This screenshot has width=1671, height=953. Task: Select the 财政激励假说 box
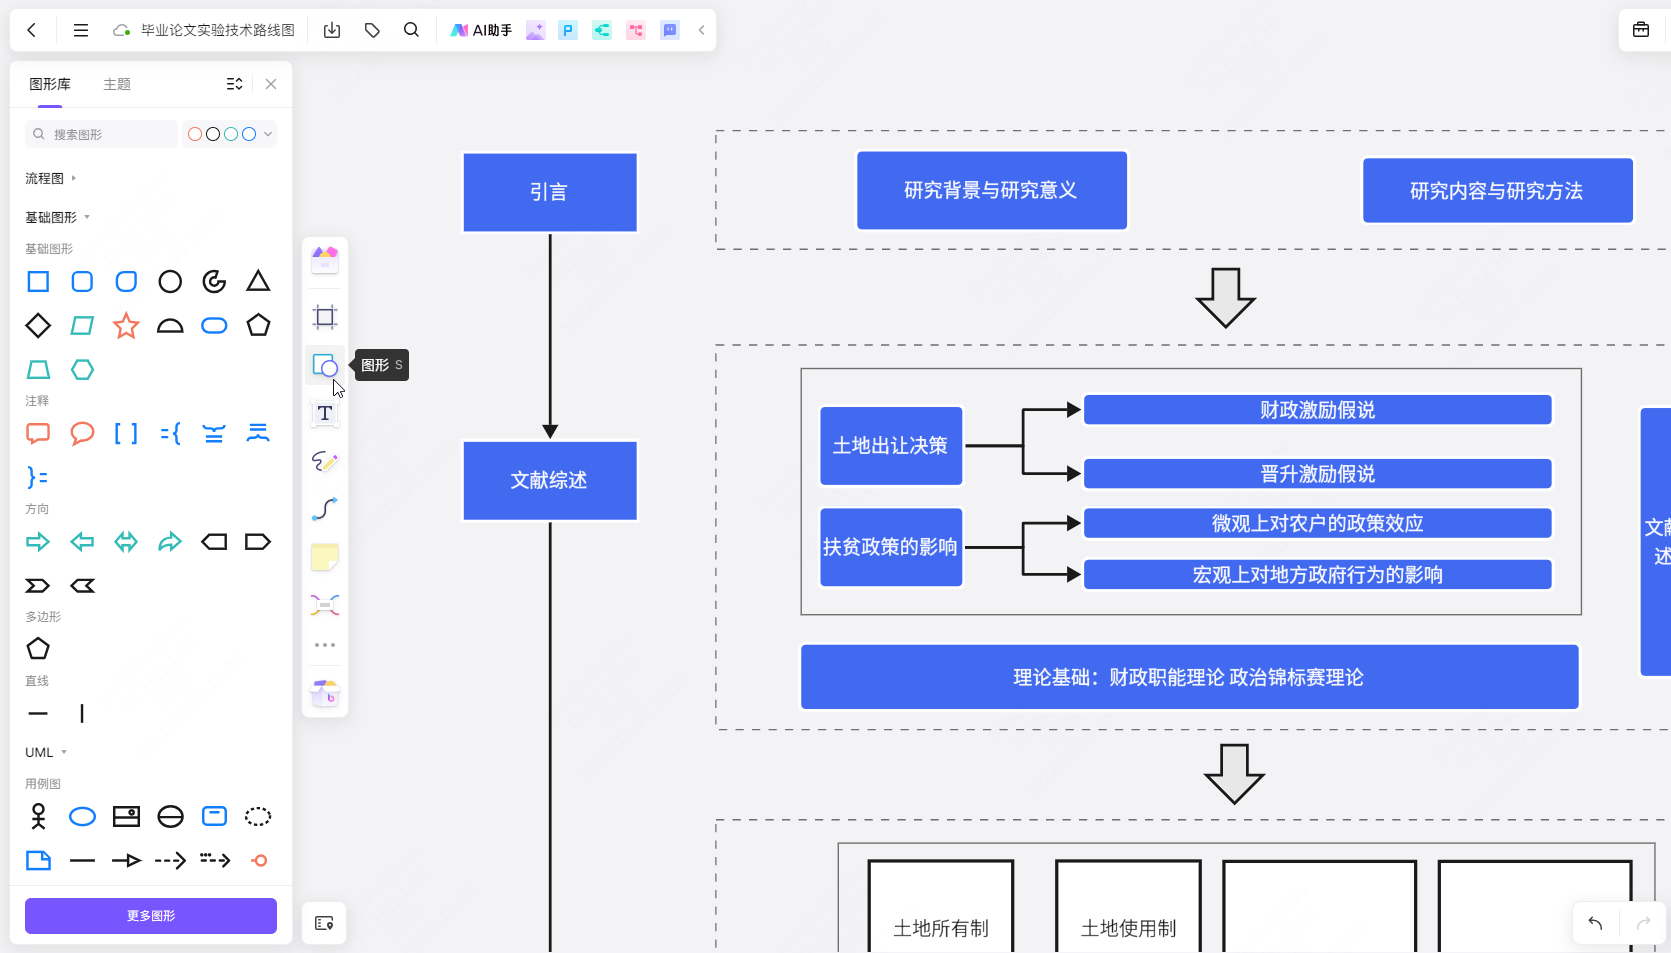pos(1318,410)
